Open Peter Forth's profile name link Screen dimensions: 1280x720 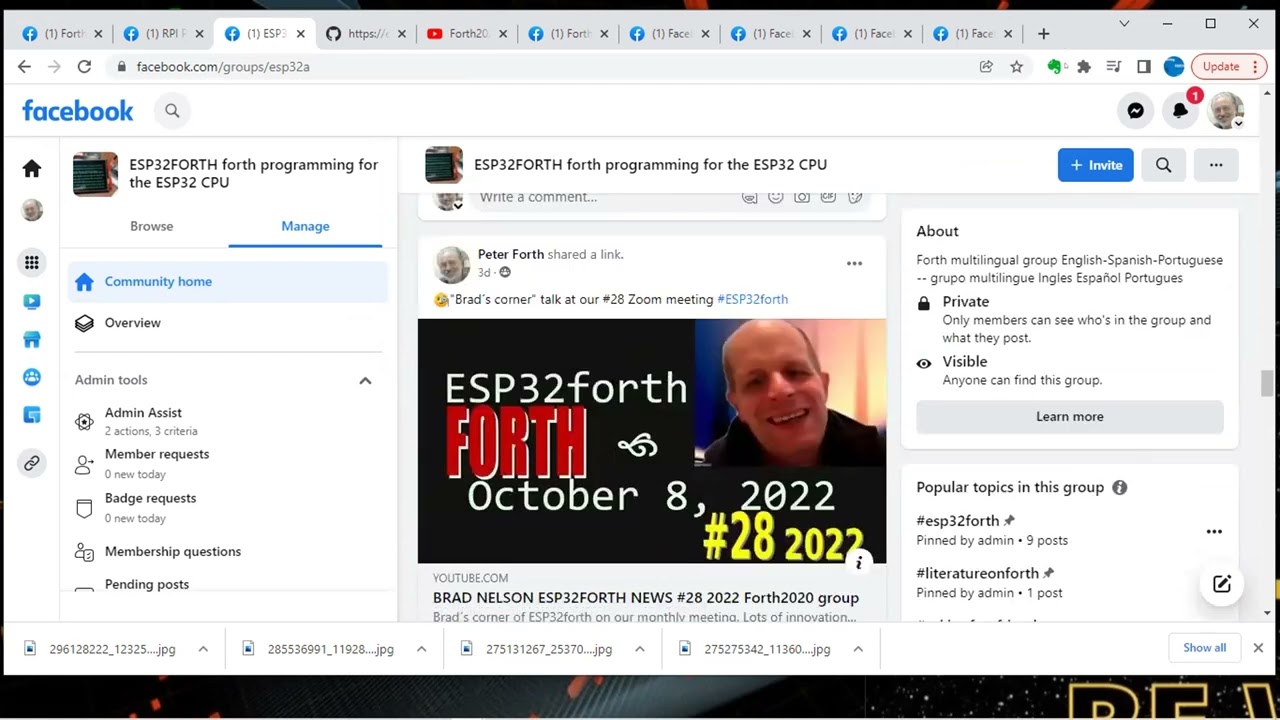[511, 254]
